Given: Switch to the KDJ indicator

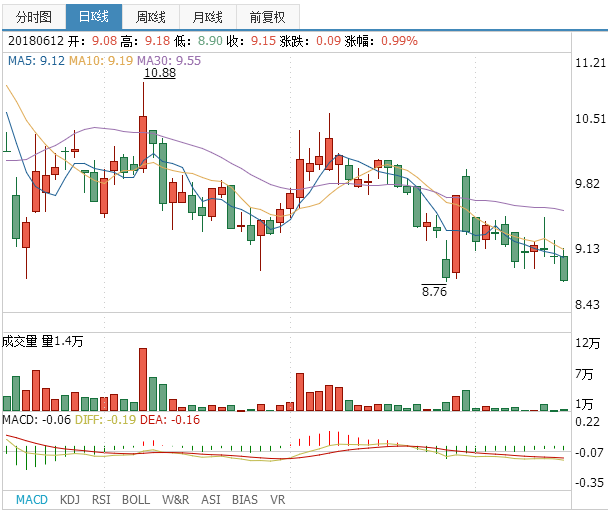Looking at the screenshot, I should (x=70, y=500).
